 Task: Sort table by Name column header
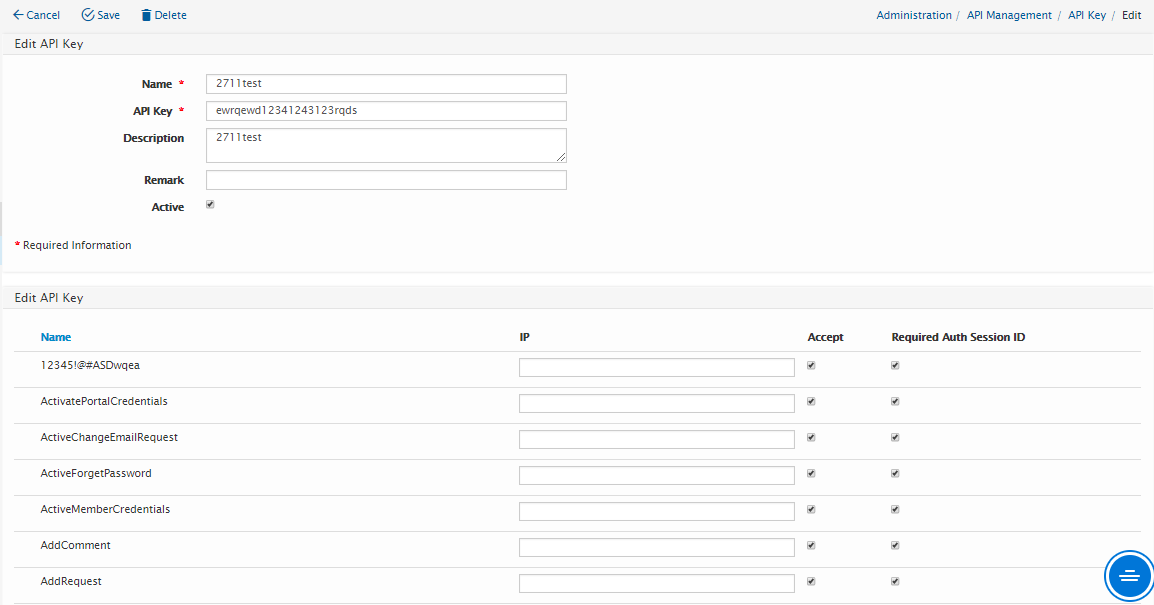(x=56, y=337)
